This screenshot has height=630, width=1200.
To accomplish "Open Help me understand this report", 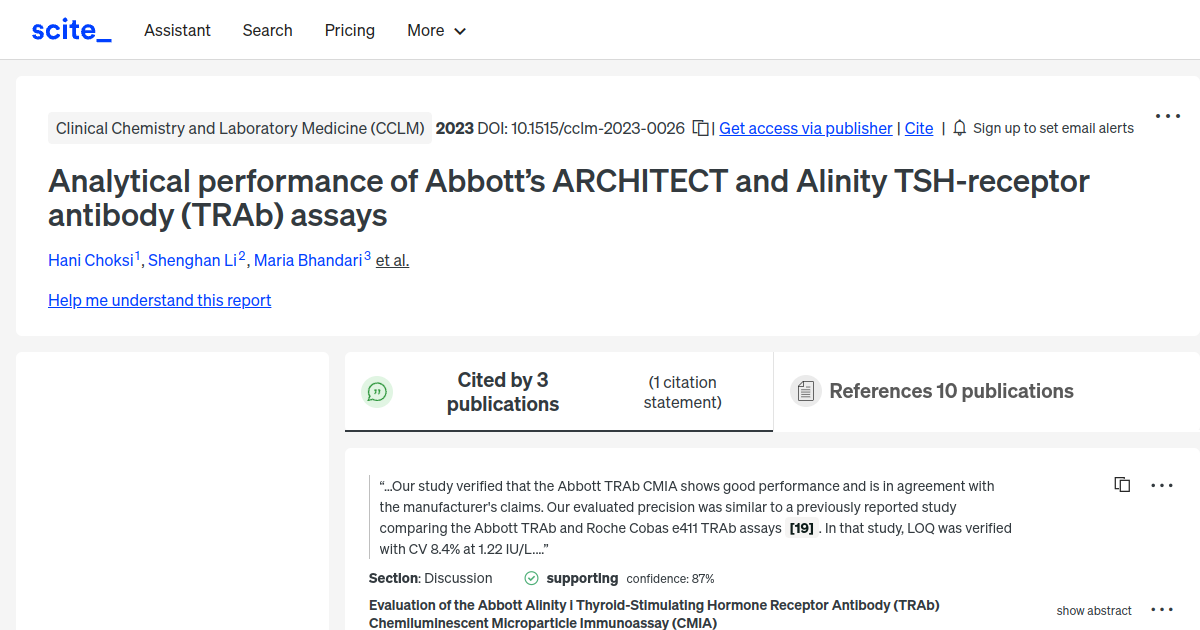I will (x=159, y=300).
